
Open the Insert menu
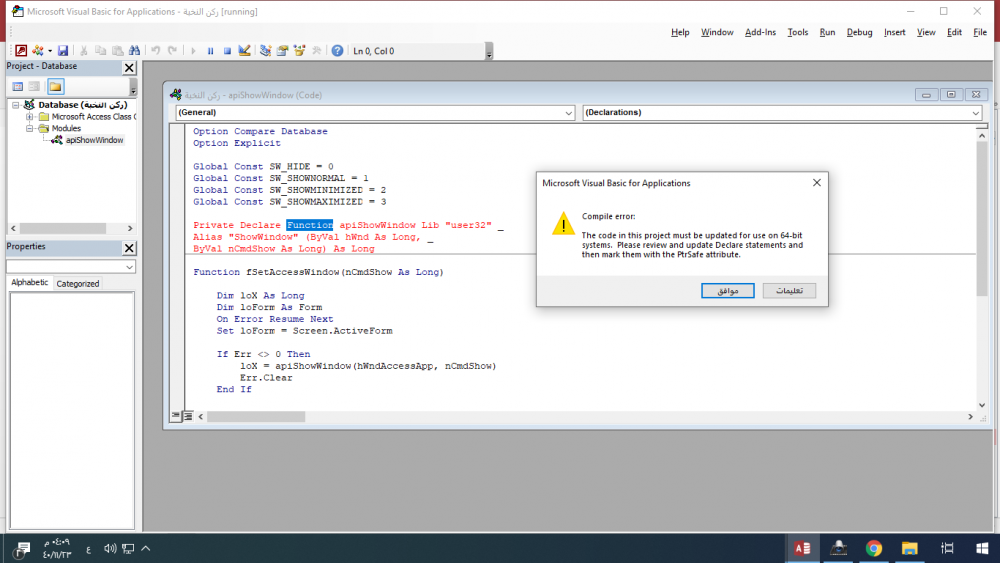pos(894,32)
